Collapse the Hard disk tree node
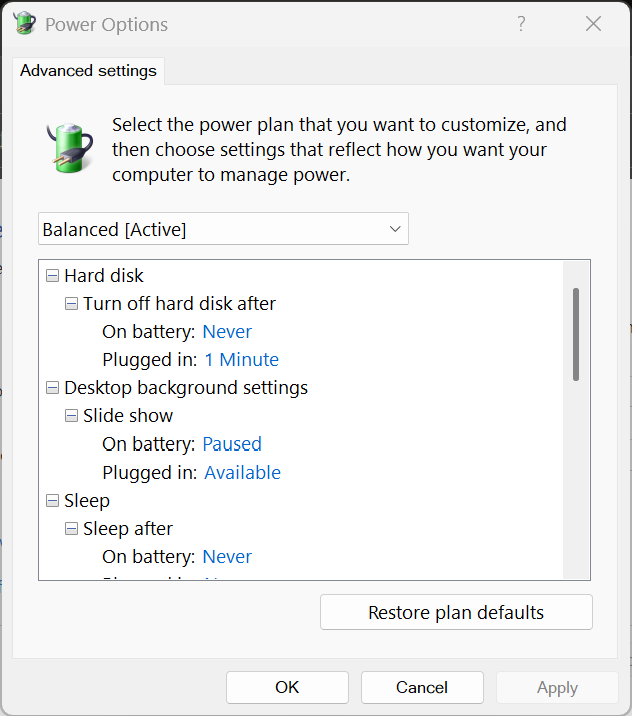632x716 pixels. point(52,275)
